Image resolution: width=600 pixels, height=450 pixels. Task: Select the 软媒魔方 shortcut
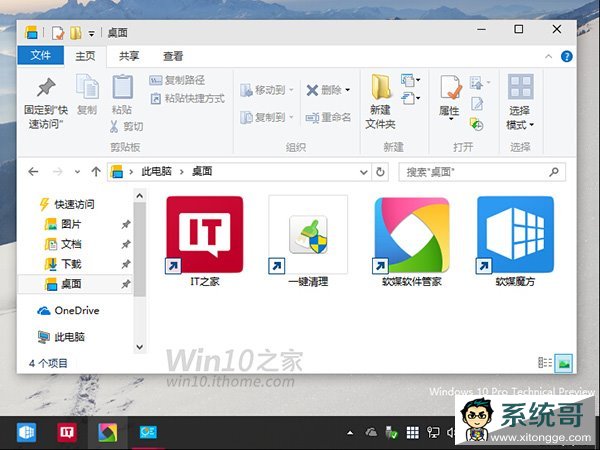(515, 241)
